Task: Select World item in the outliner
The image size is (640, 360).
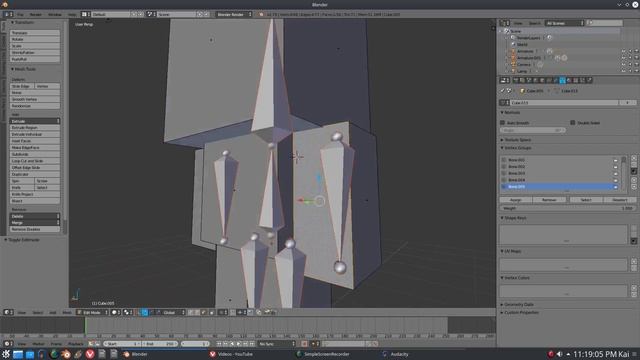Action: coord(522,44)
